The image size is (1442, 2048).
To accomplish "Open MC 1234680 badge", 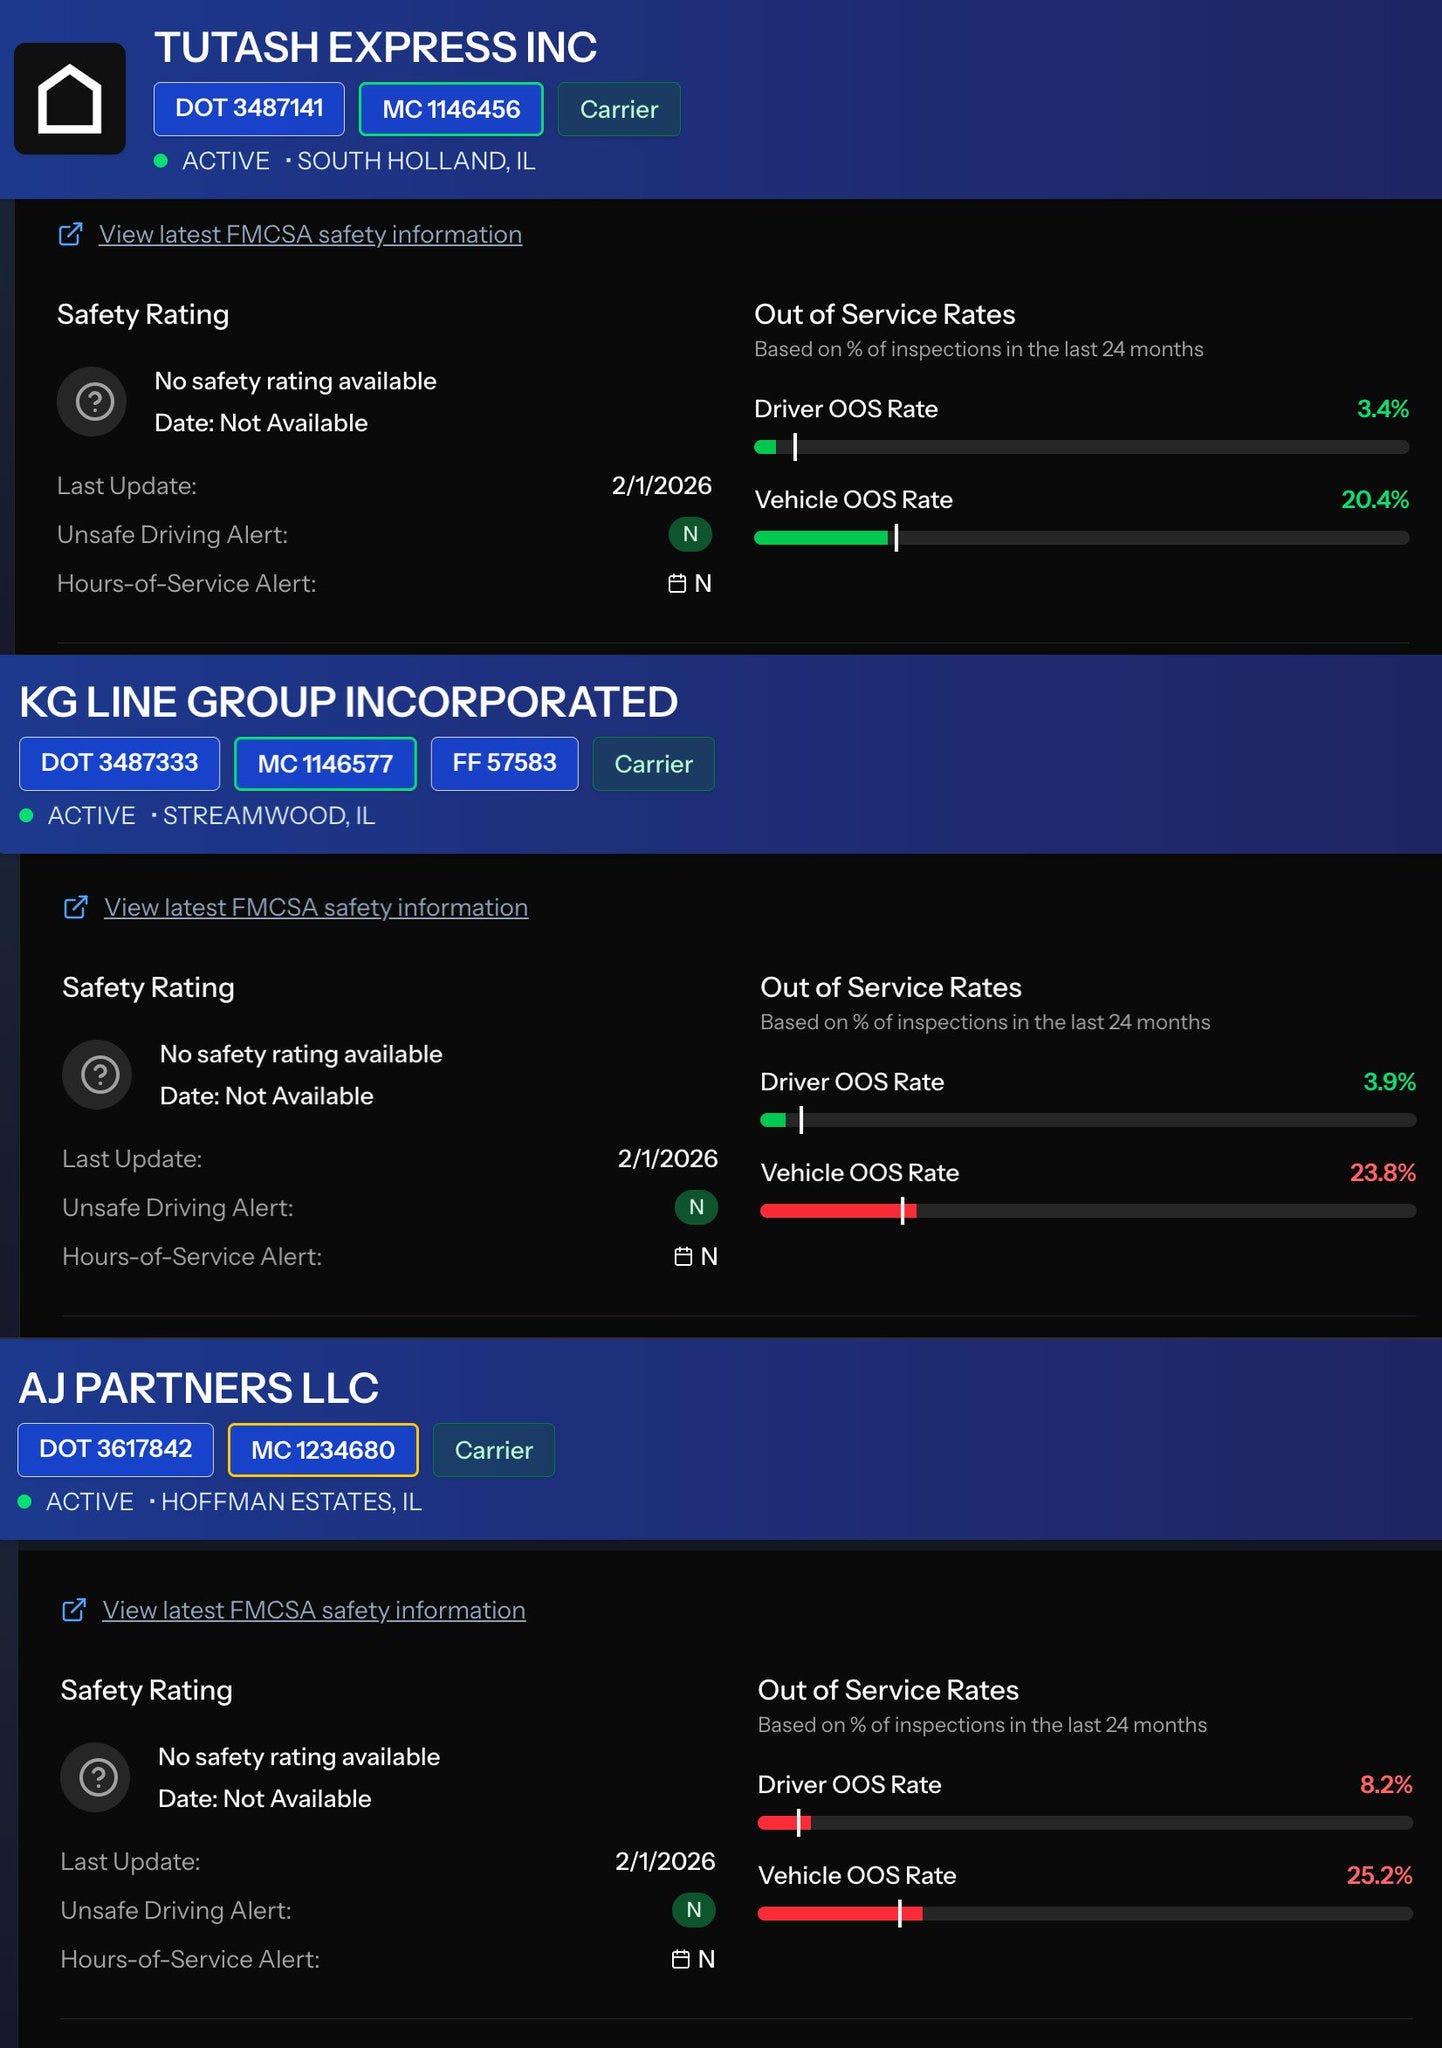I will click(x=323, y=1450).
